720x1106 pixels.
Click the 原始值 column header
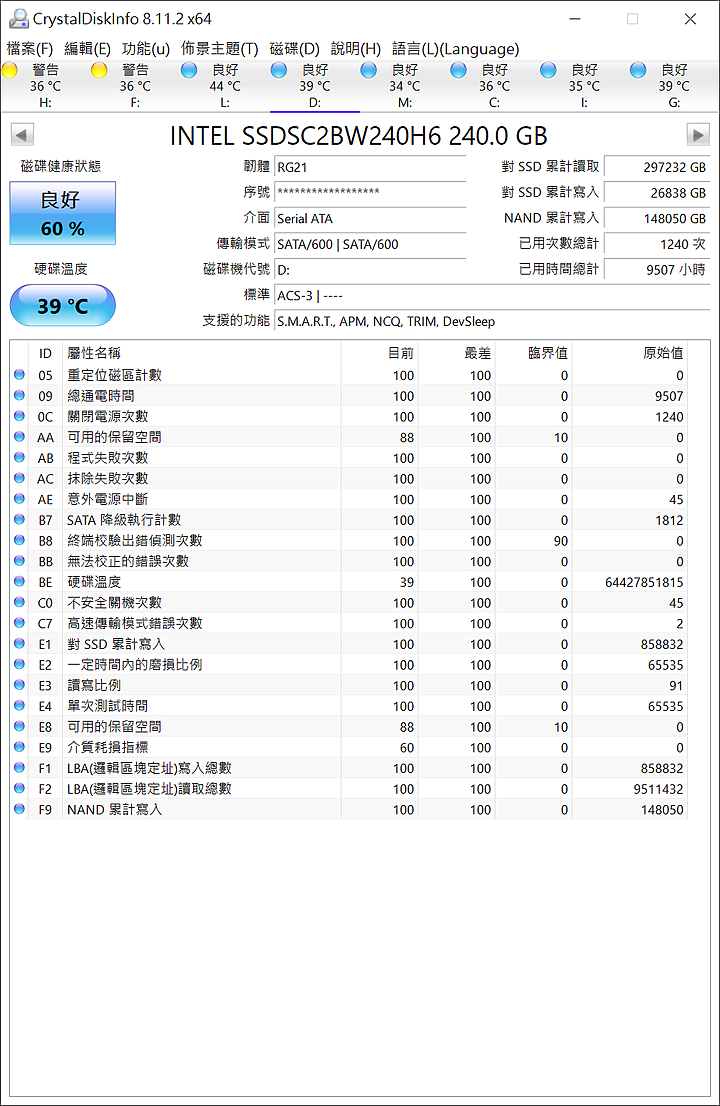[x=629, y=353]
